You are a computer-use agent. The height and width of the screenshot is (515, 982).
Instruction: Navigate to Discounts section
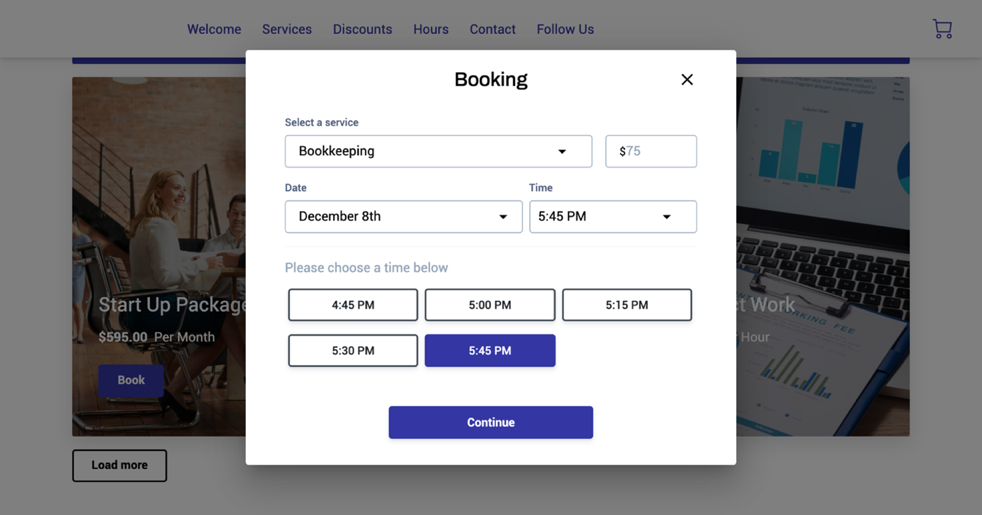coord(362,29)
